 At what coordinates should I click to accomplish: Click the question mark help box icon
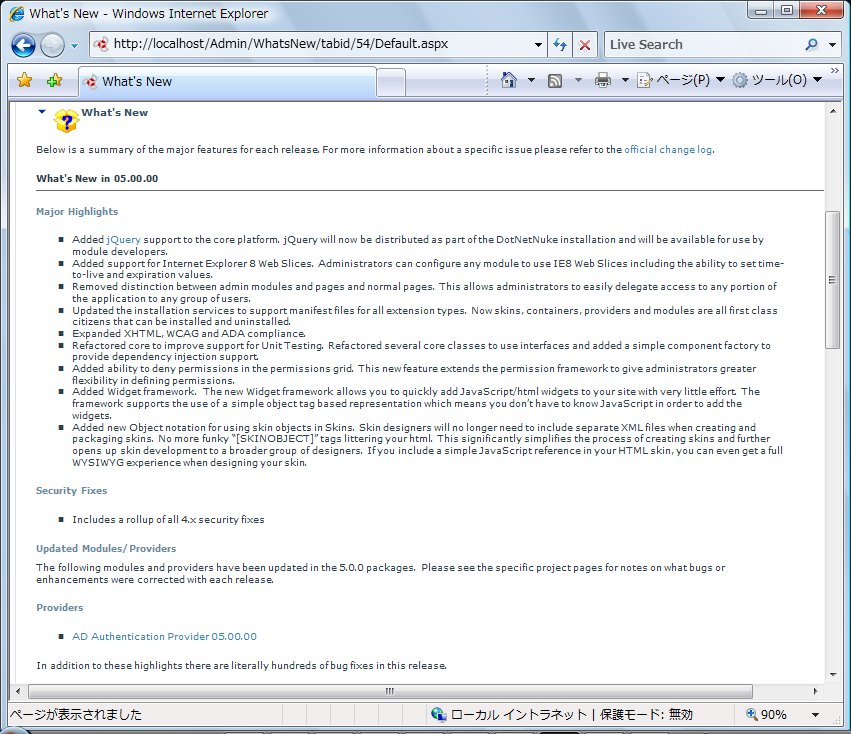(66, 120)
